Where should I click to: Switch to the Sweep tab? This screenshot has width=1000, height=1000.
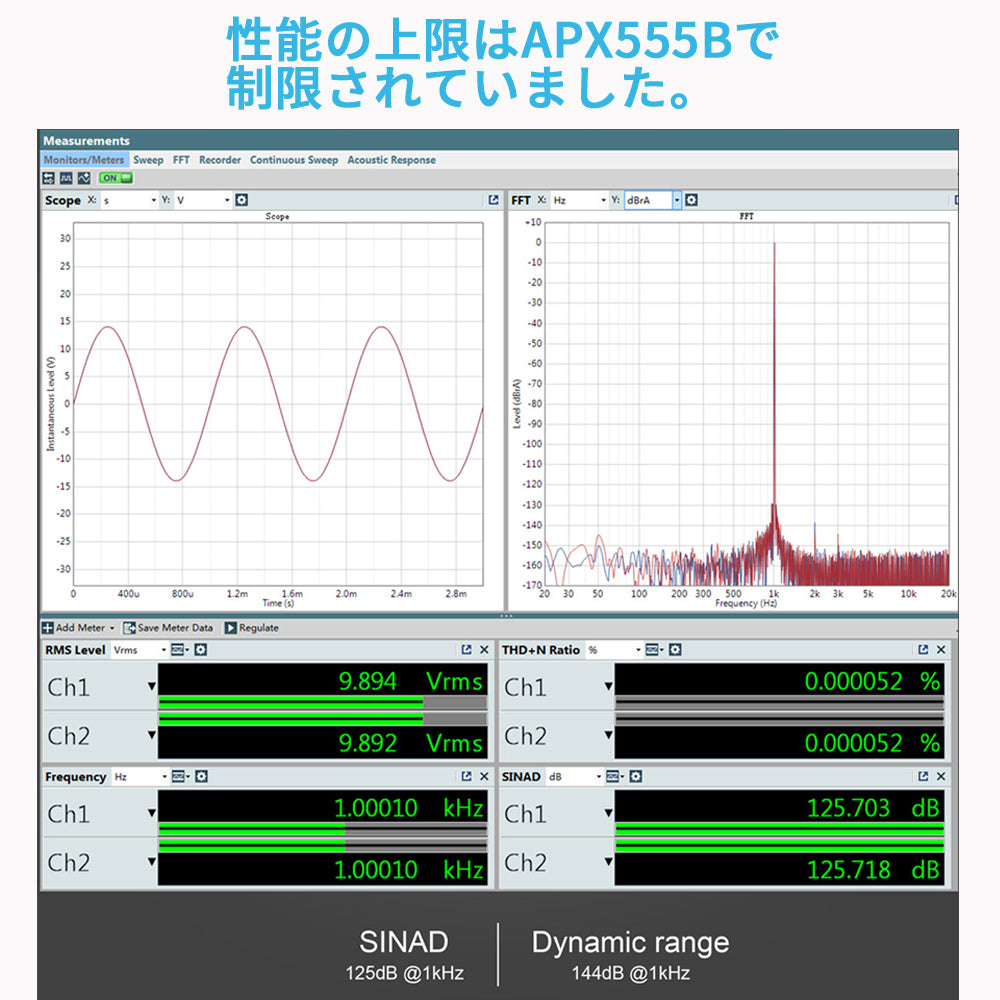(x=148, y=160)
